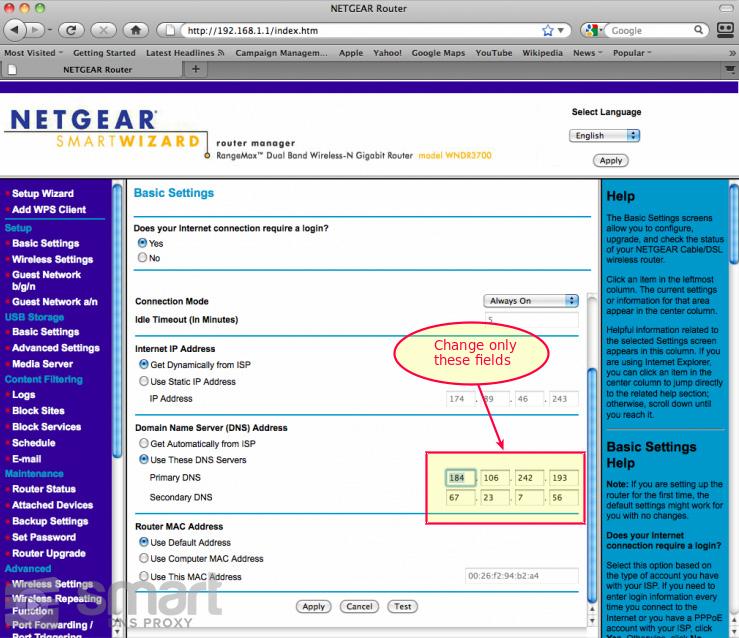Click the toolbar icon right of the search box
This screenshot has height=638, width=739.
(x=725, y=30)
